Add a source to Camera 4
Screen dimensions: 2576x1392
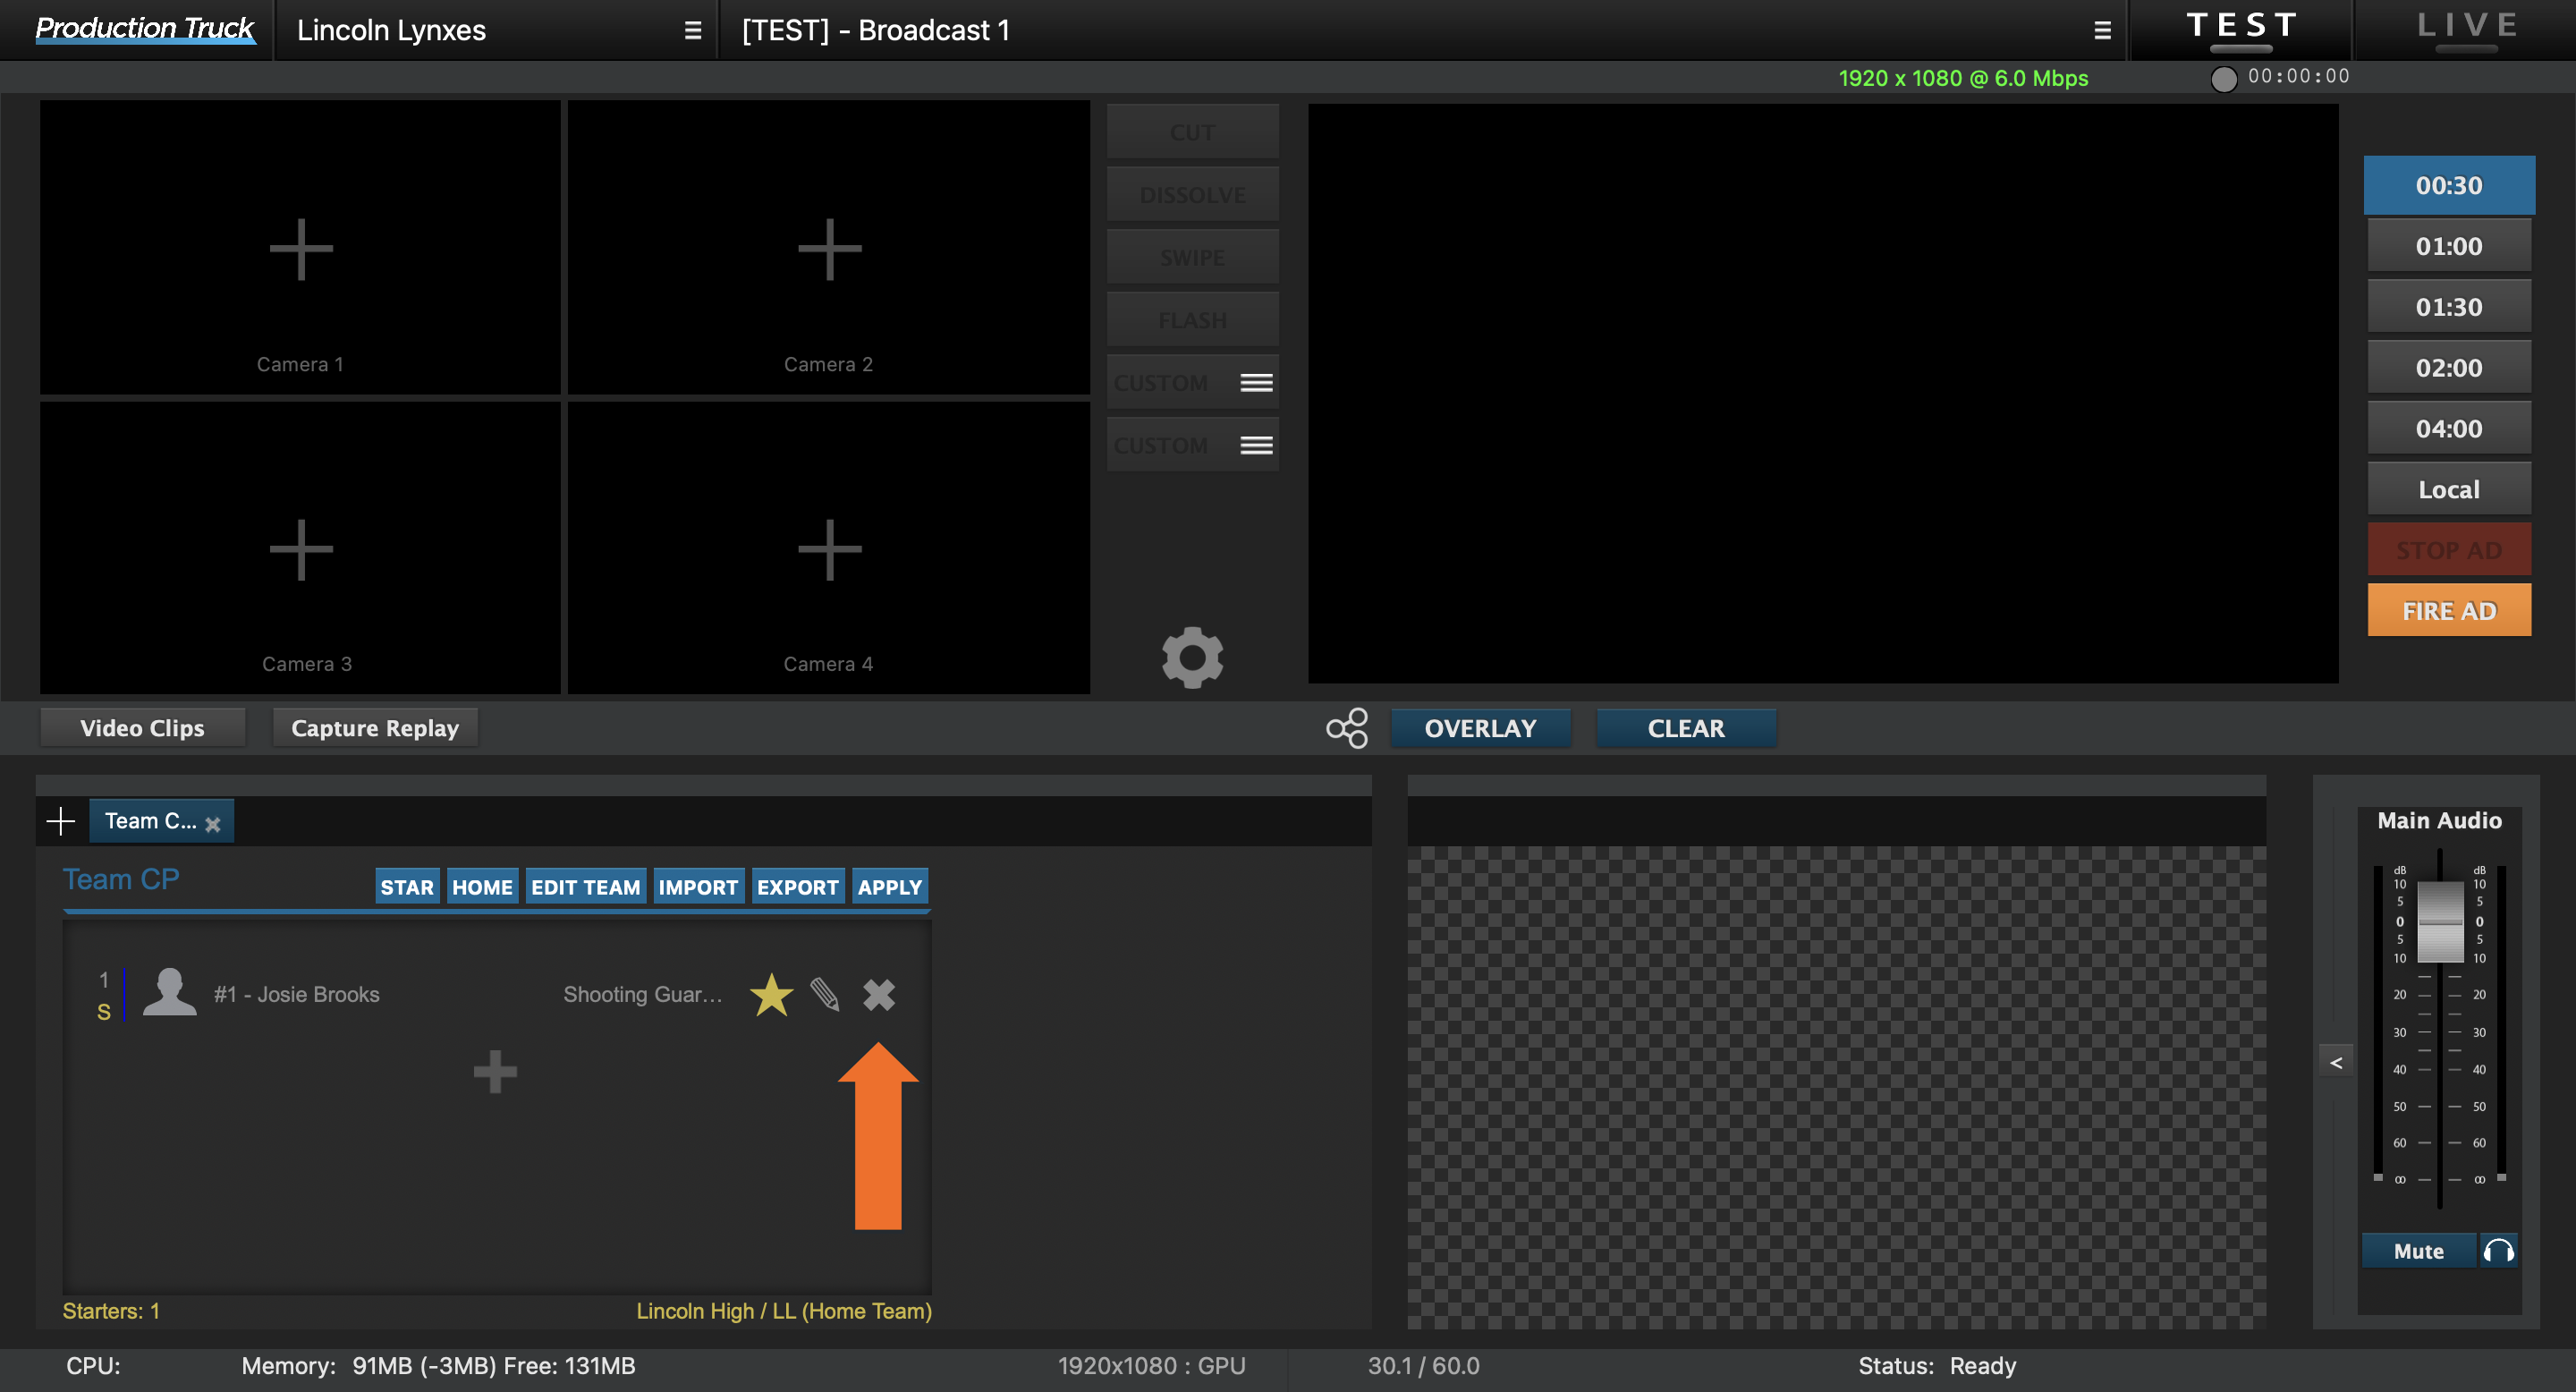tap(829, 549)
